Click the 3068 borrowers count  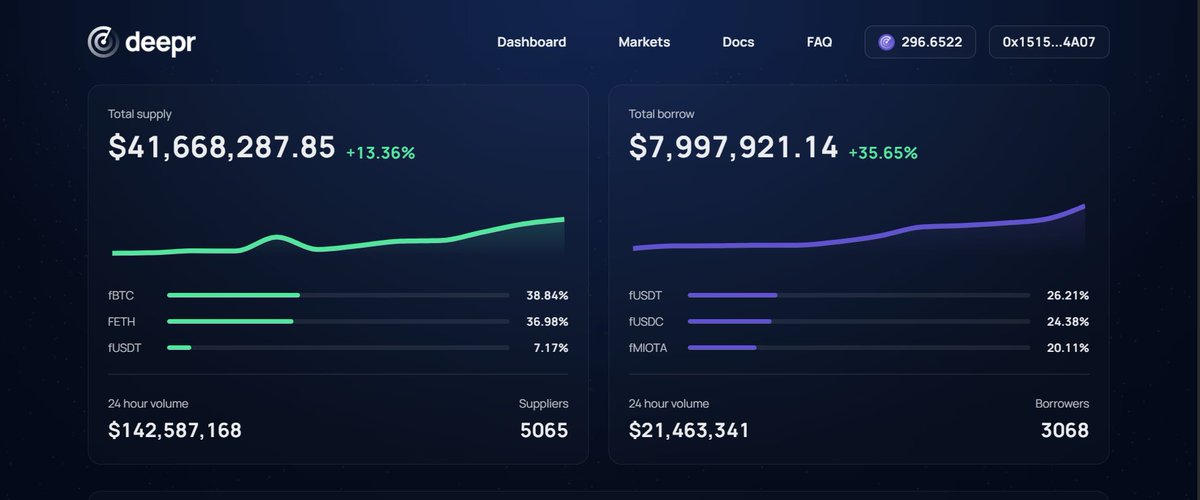tap(1064, 431)
